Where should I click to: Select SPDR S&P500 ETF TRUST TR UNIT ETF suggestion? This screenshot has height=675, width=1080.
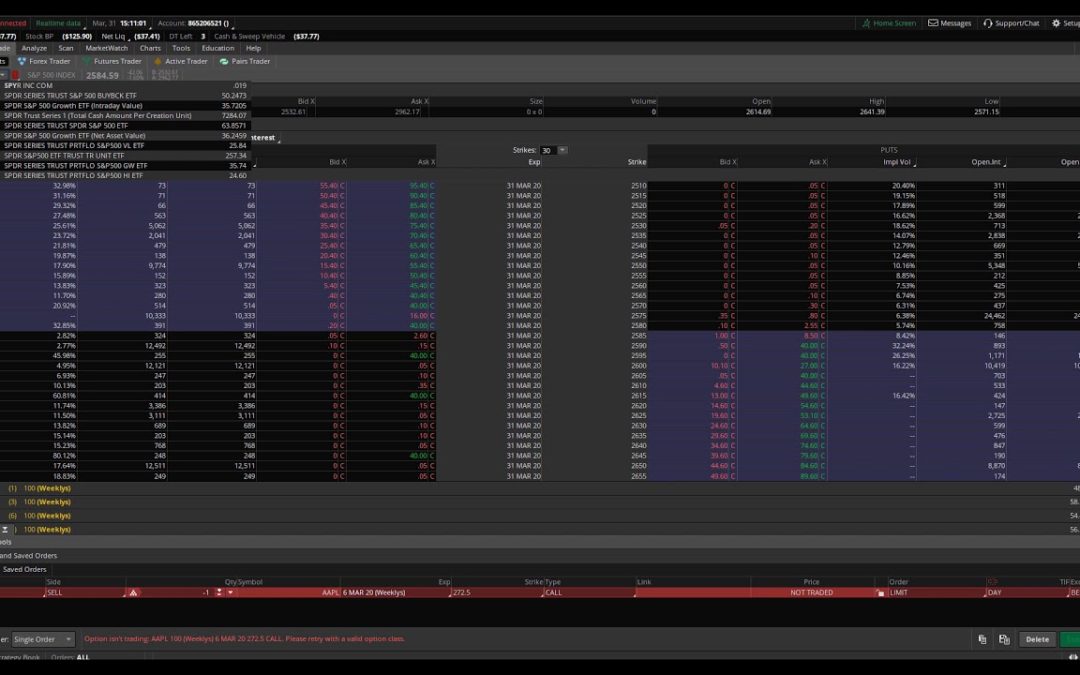click(x=125, y=156)
